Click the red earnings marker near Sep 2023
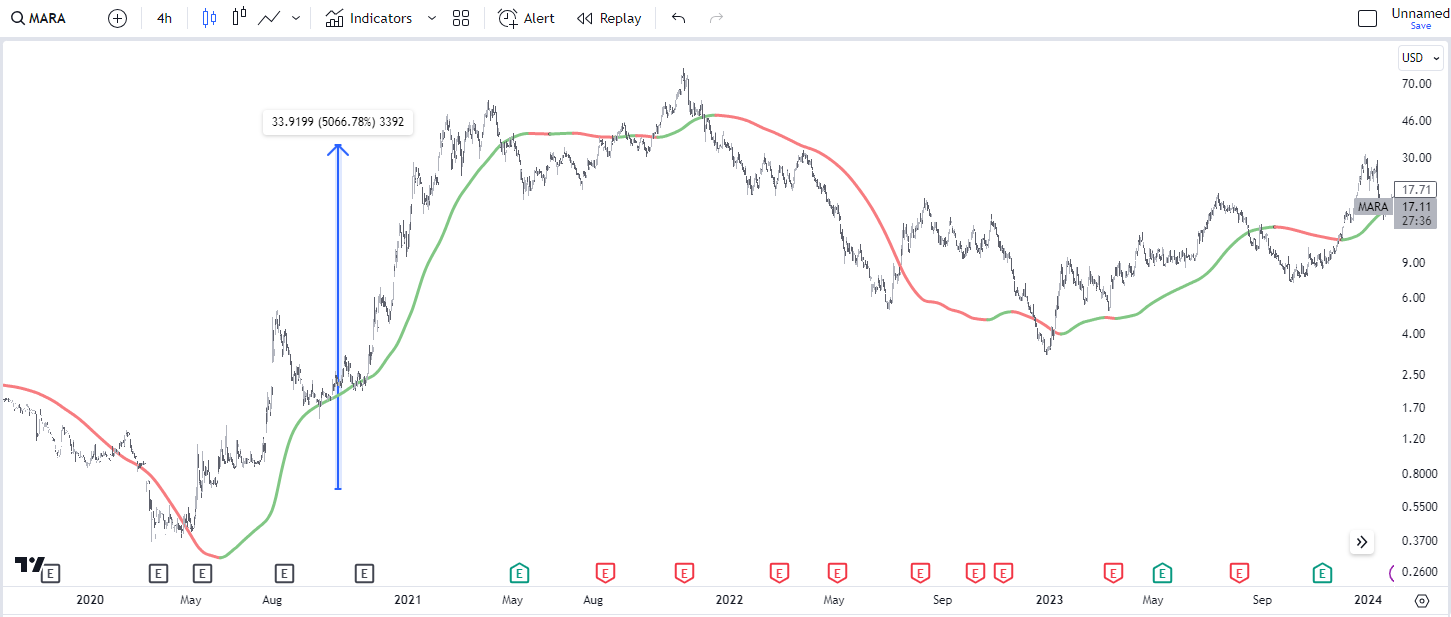 coord(1239,573)
